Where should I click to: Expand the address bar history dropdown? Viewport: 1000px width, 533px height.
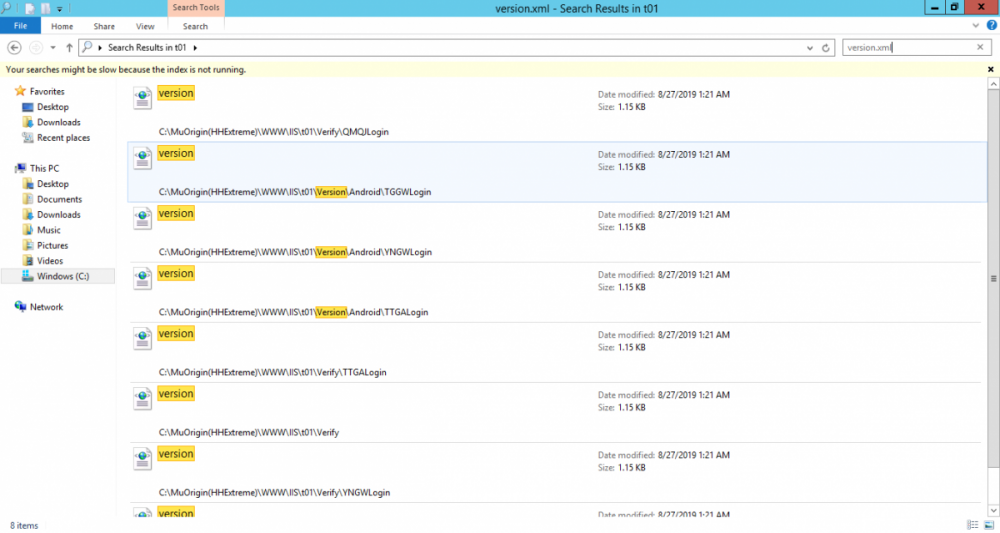(x=809, y=47)
